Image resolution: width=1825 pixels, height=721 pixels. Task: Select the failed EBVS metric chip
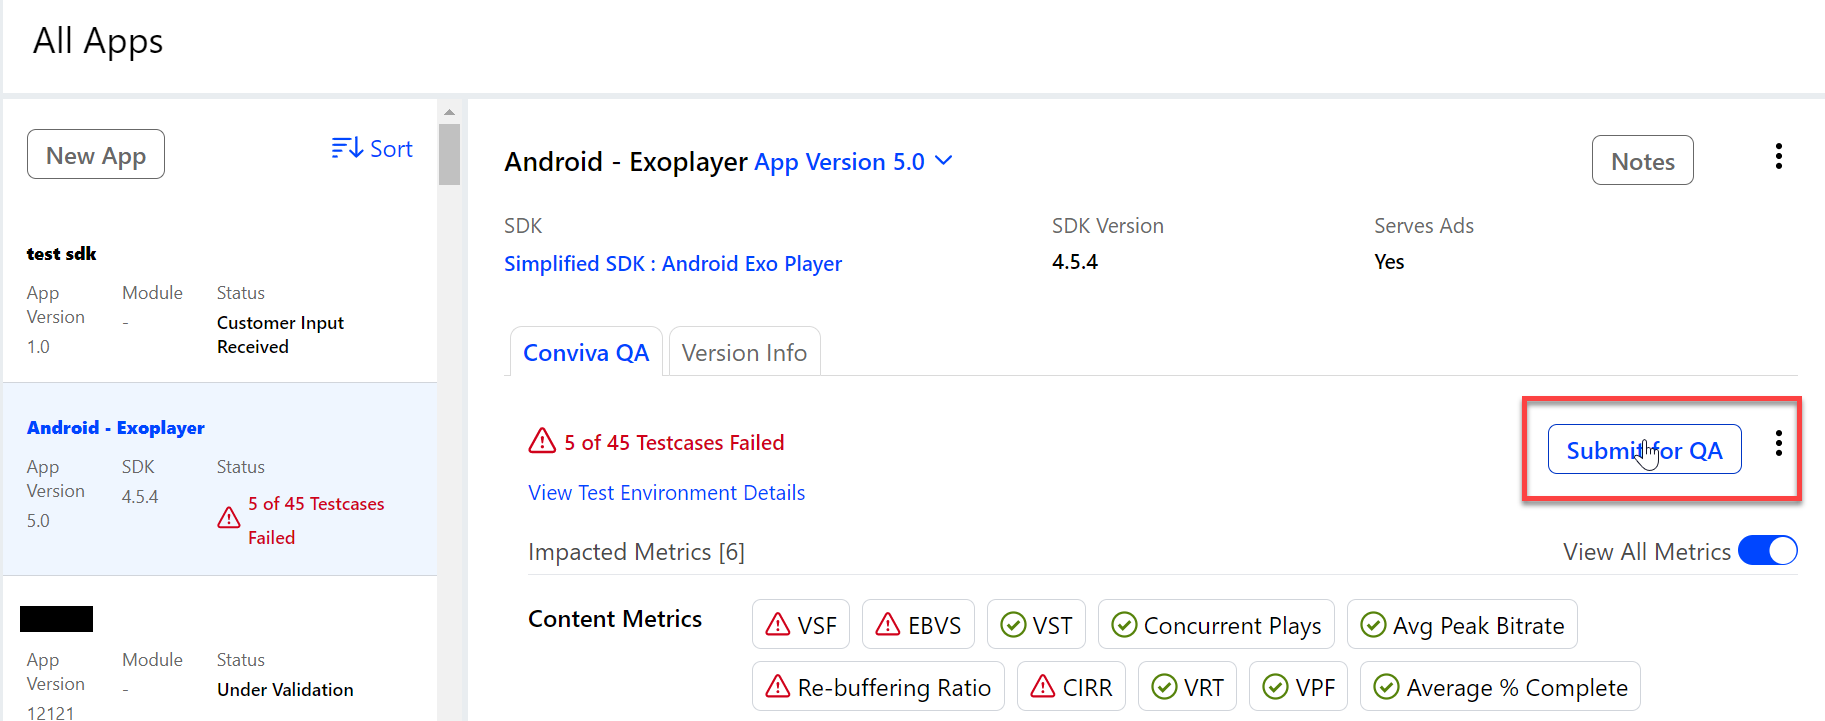[x=917, y=625]
